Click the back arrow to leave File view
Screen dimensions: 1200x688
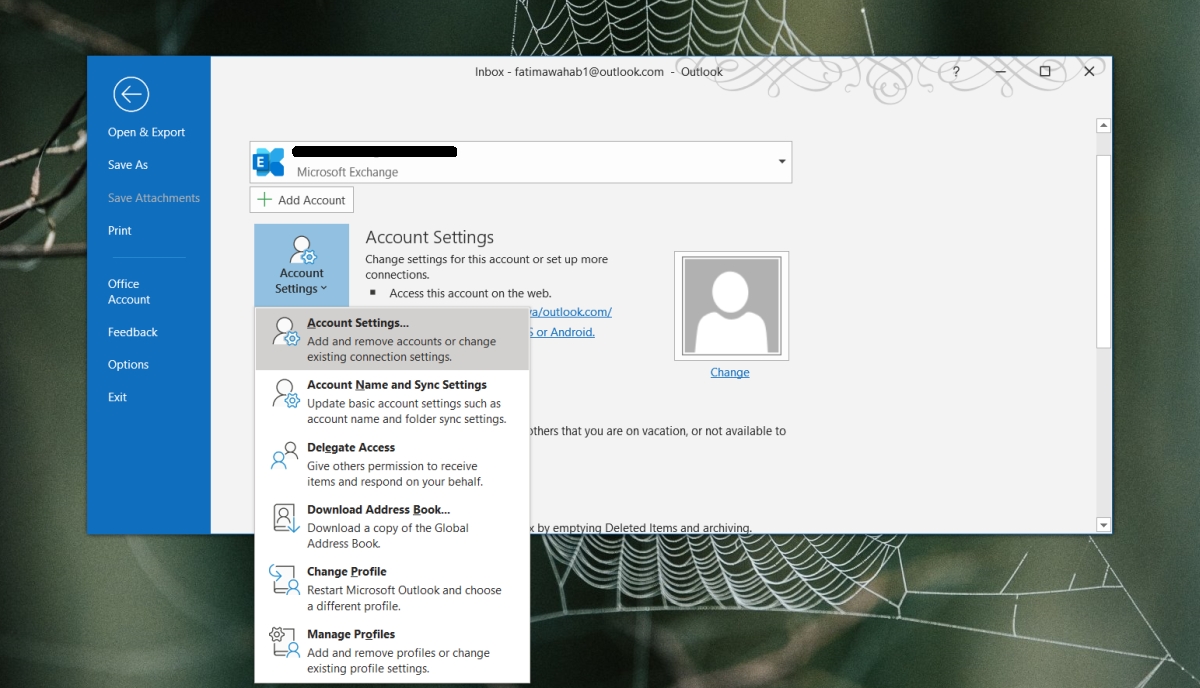(131, 94)
